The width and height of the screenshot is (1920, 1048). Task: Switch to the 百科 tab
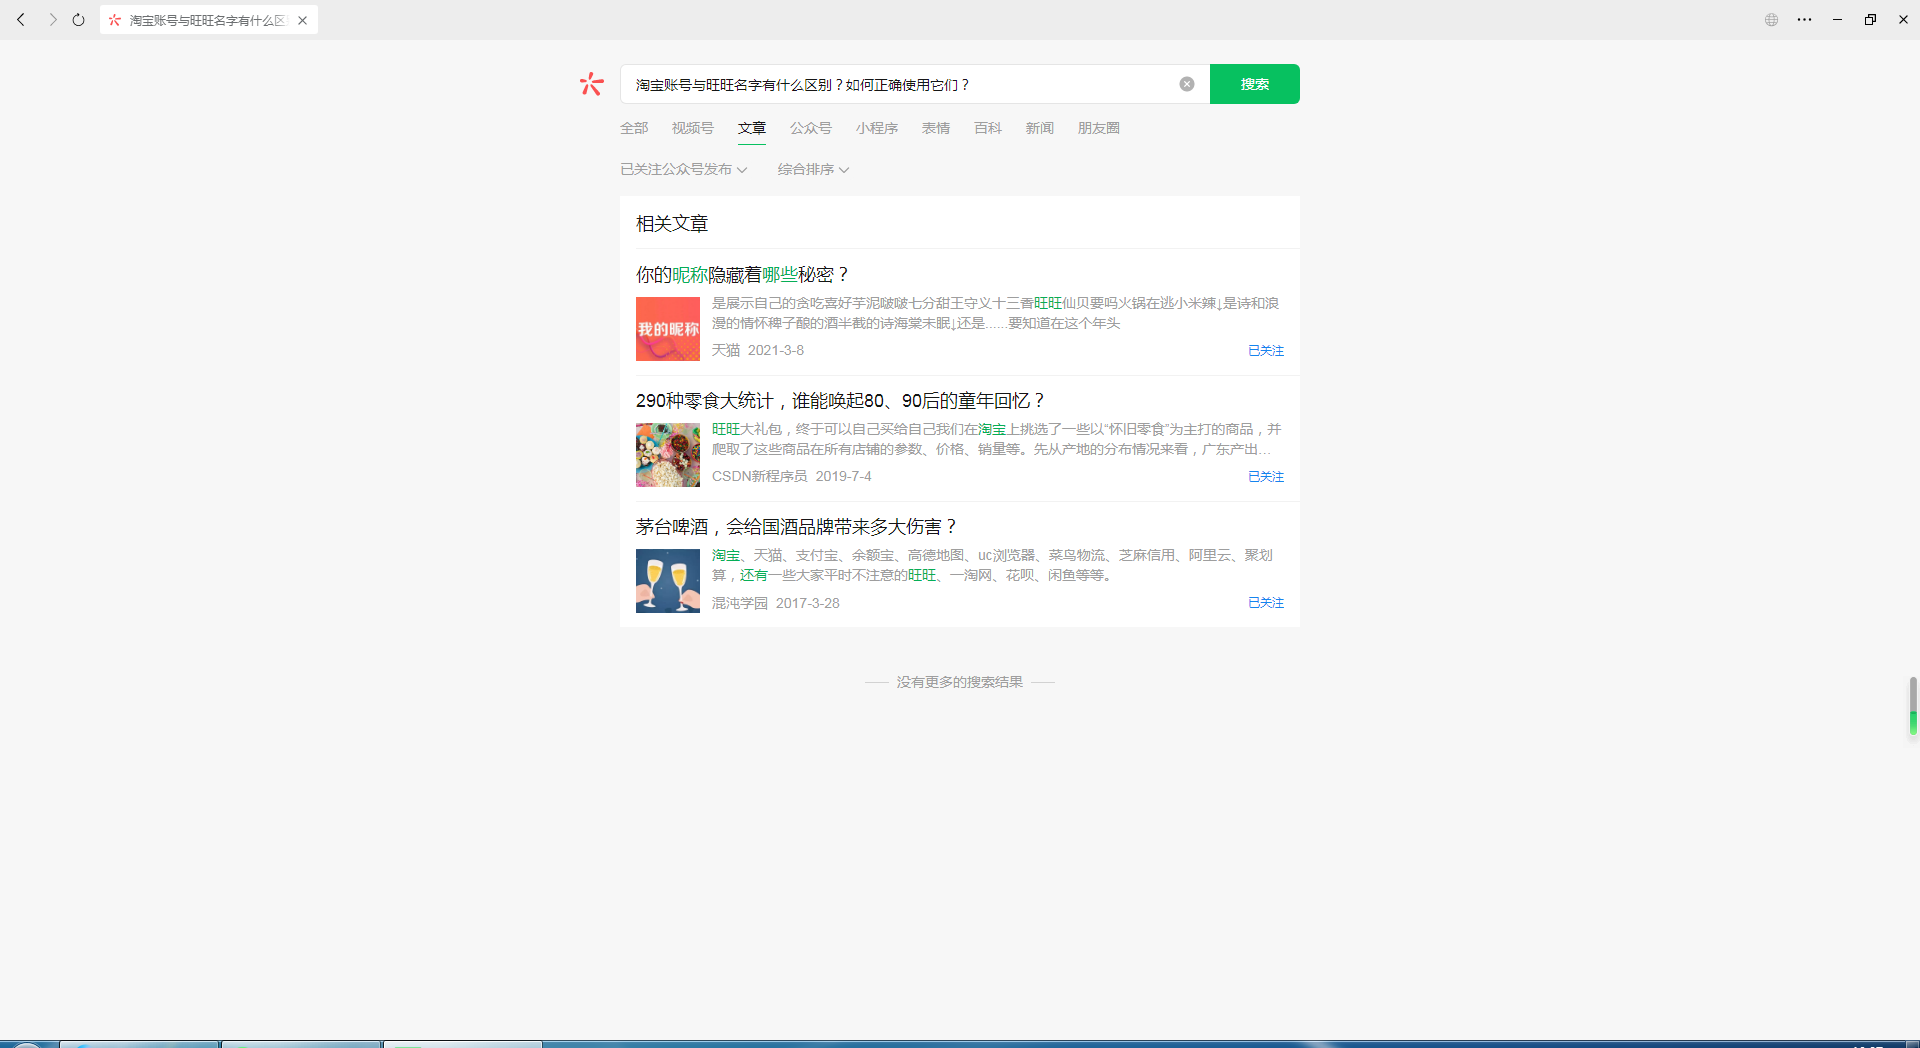(x=988, y=128)
